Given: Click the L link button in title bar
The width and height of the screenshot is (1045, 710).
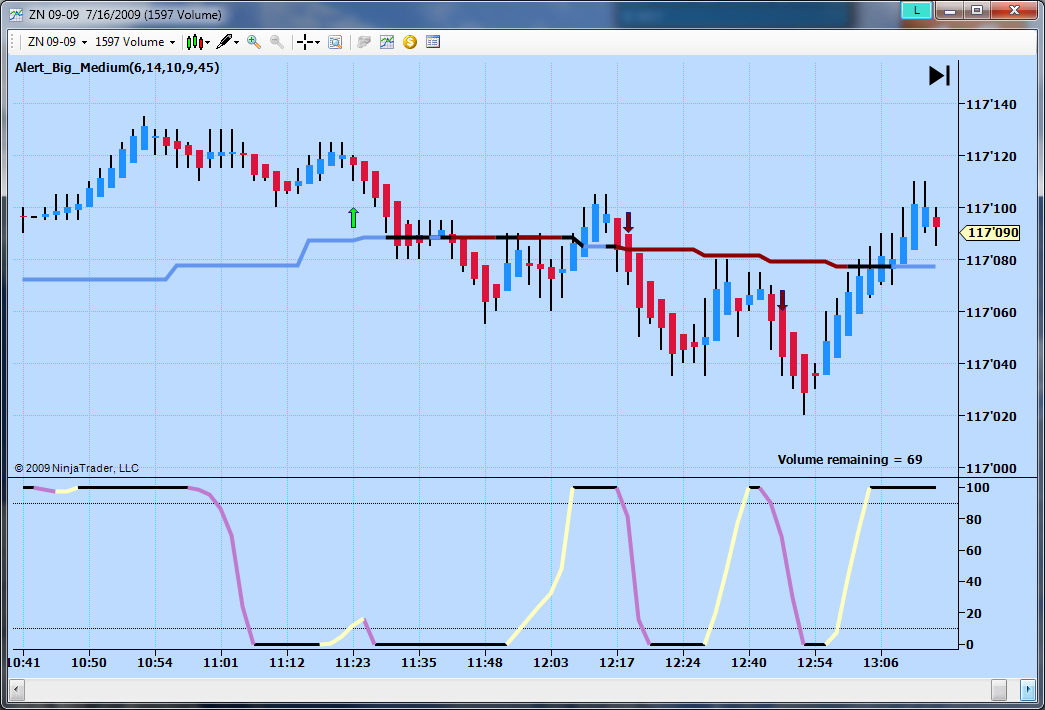Looking at the screenshot, I should coord(916,10).
